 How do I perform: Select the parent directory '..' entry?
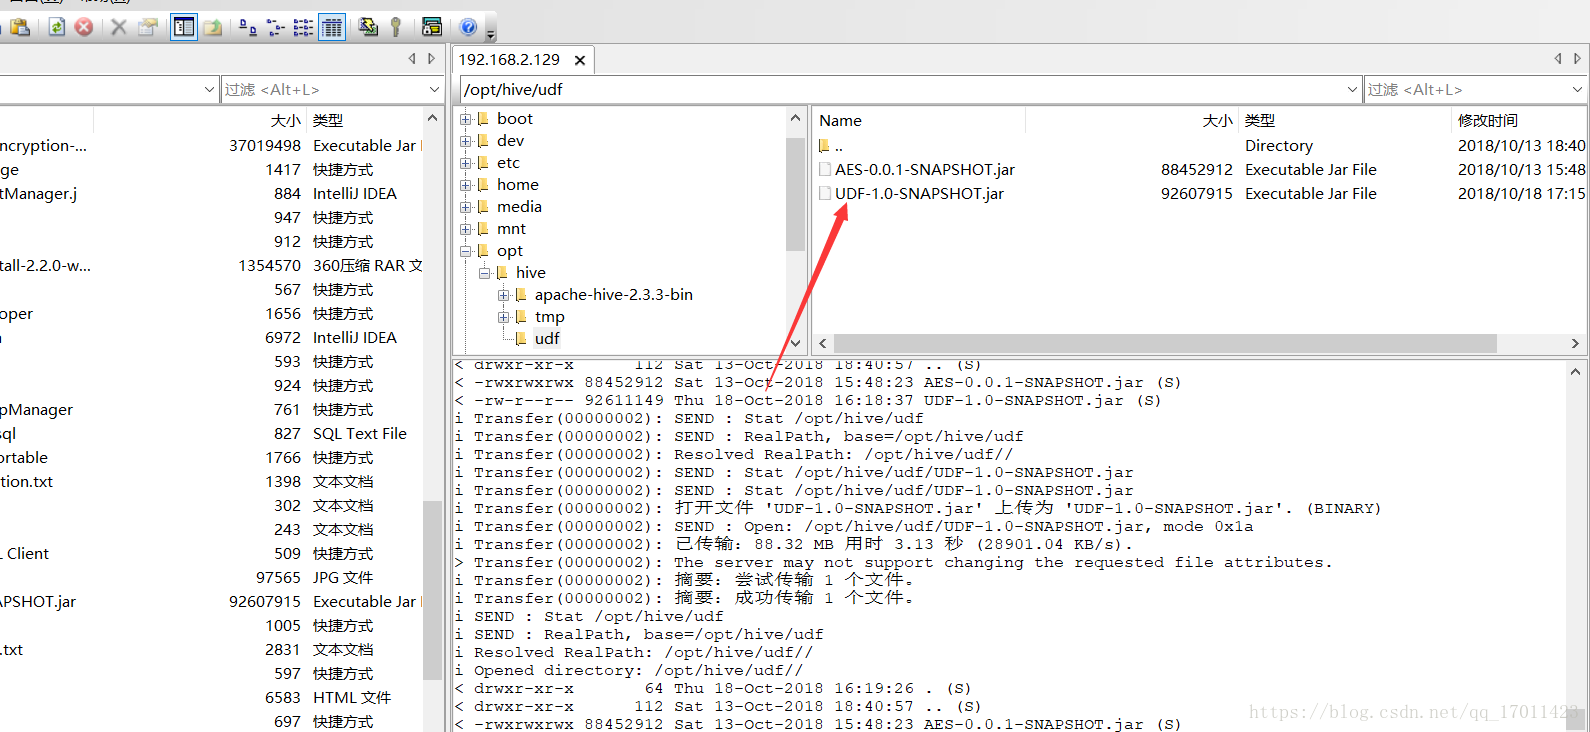pos(831,146)
